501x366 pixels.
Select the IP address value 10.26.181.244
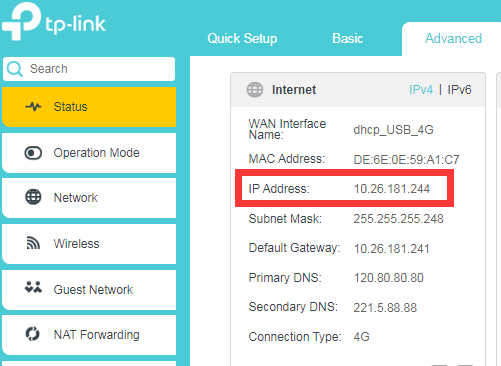pyautogui.click(x=392, y=189)
